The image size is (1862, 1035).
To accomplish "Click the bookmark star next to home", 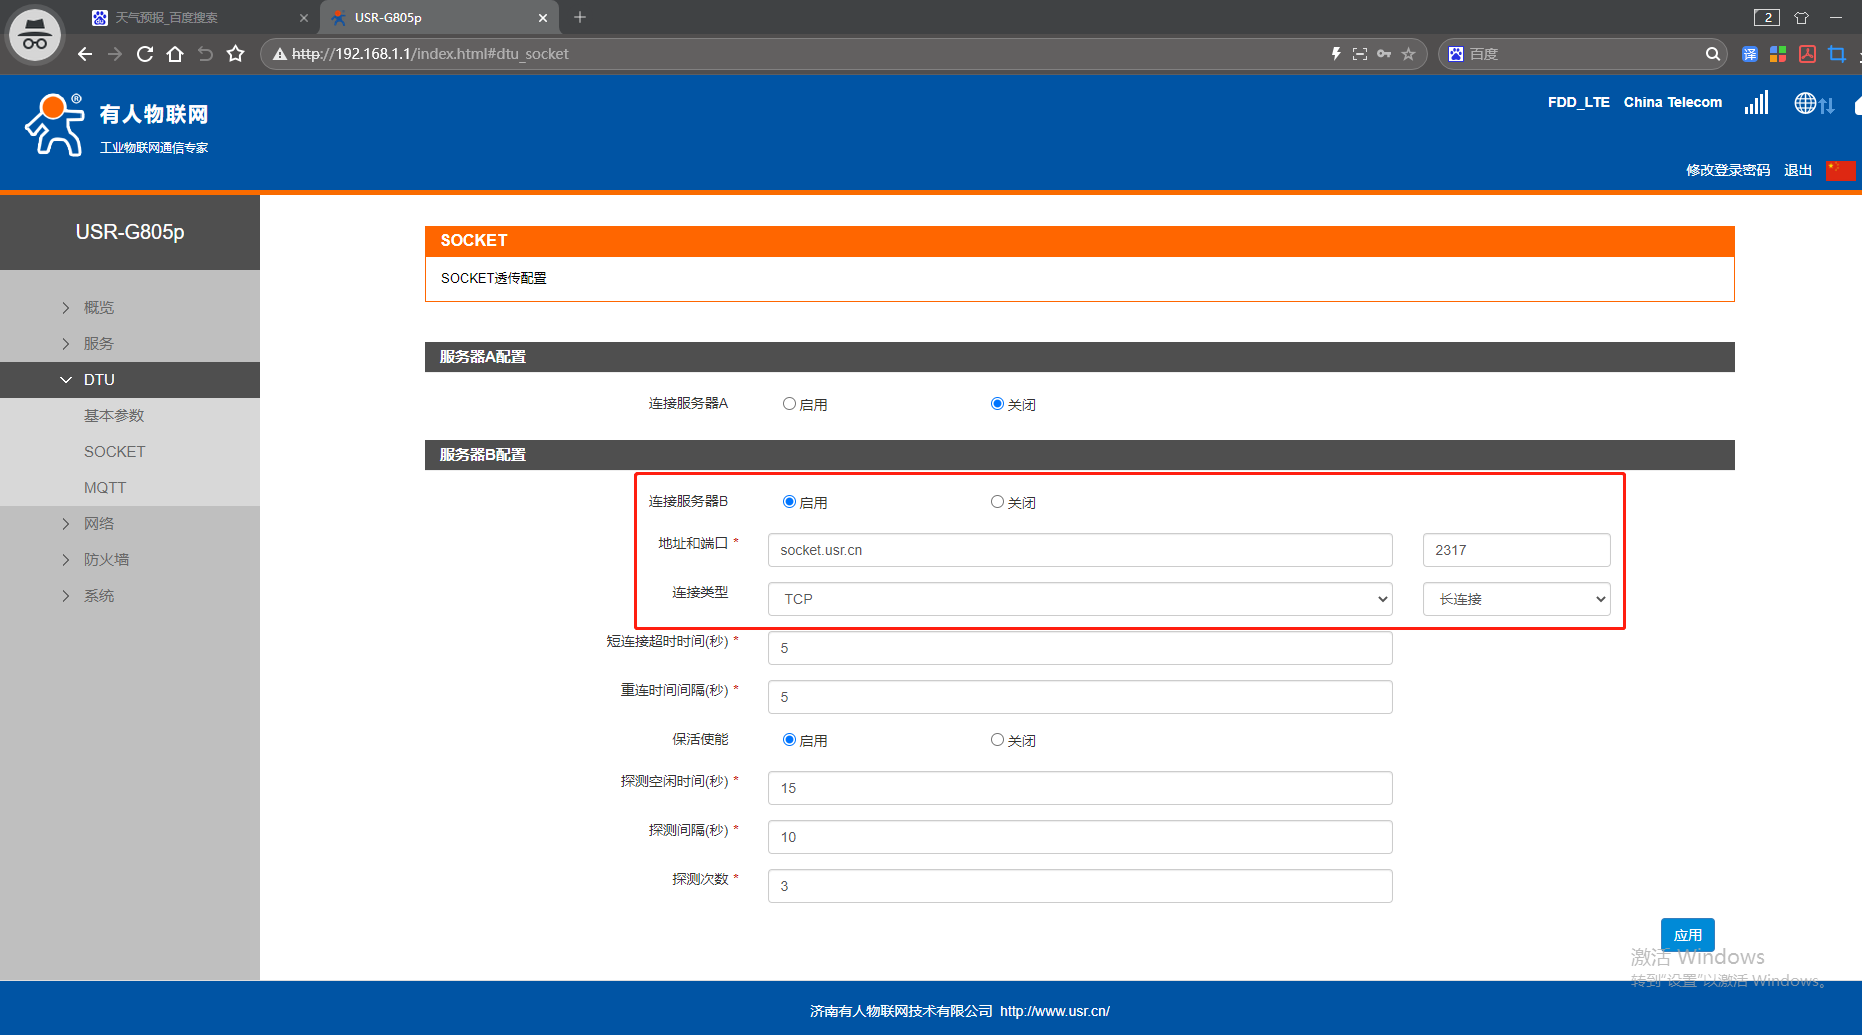I will (235, 54).
